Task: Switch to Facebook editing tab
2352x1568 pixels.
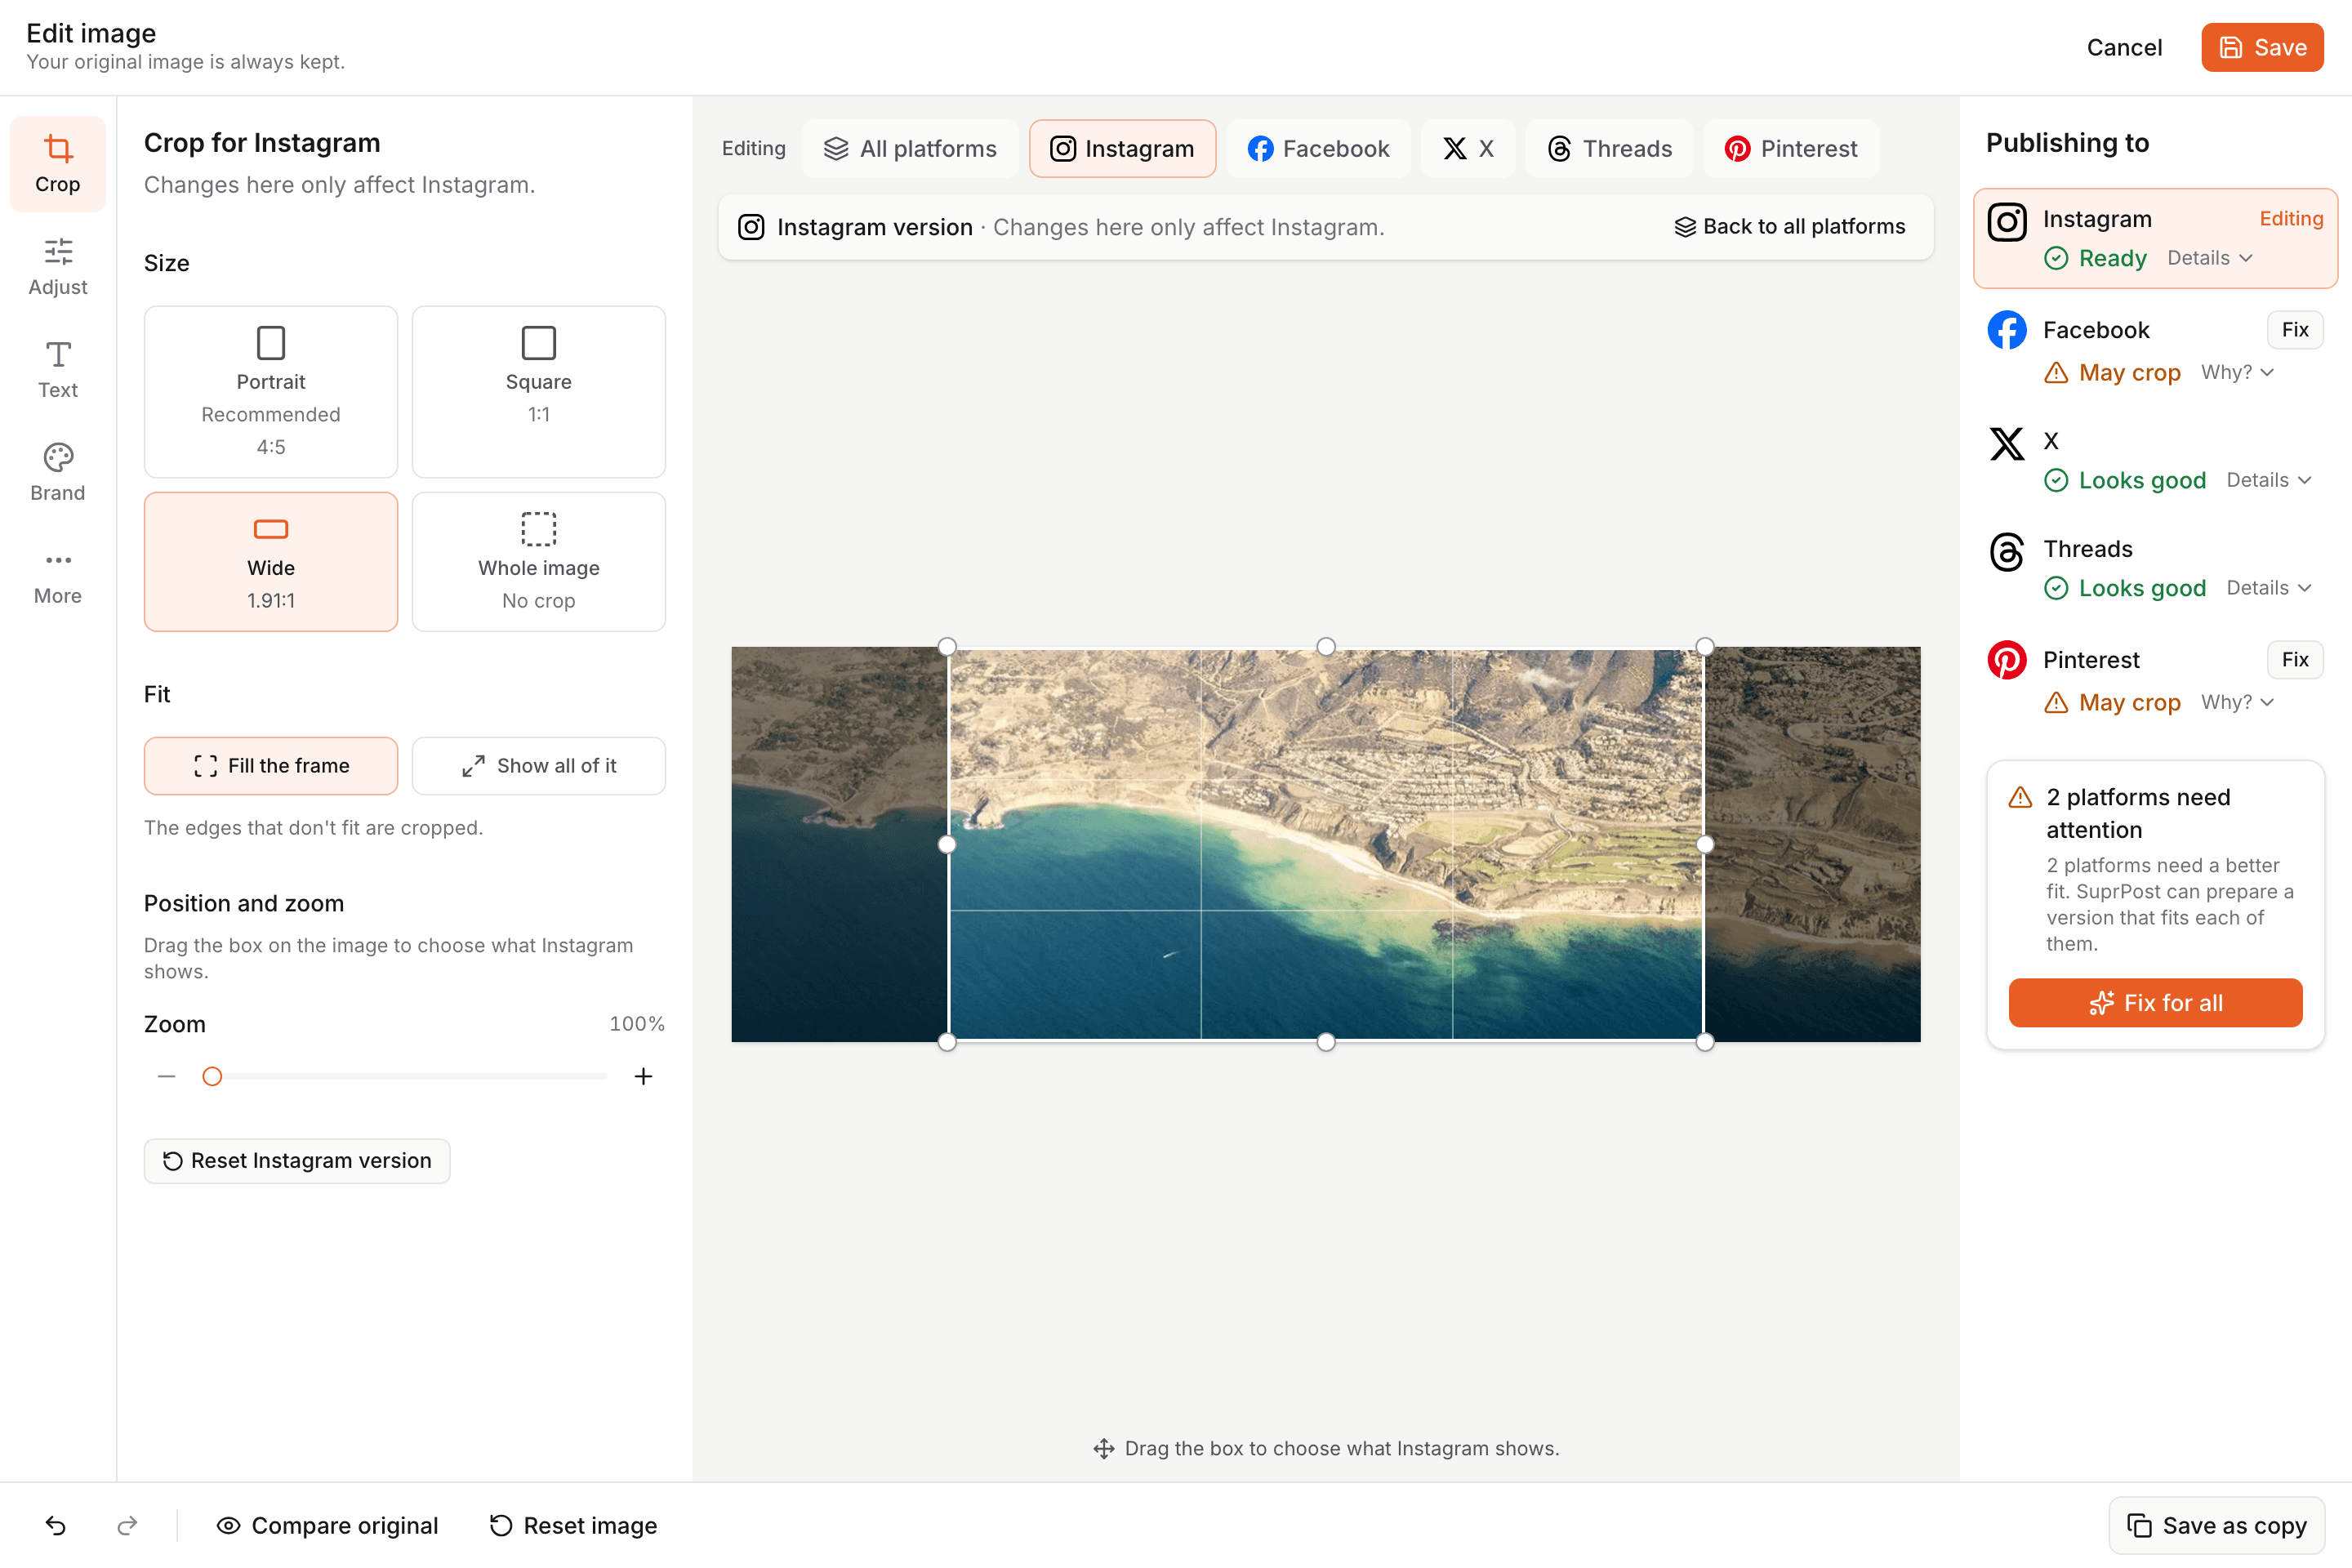Action: pos(1318,148)
